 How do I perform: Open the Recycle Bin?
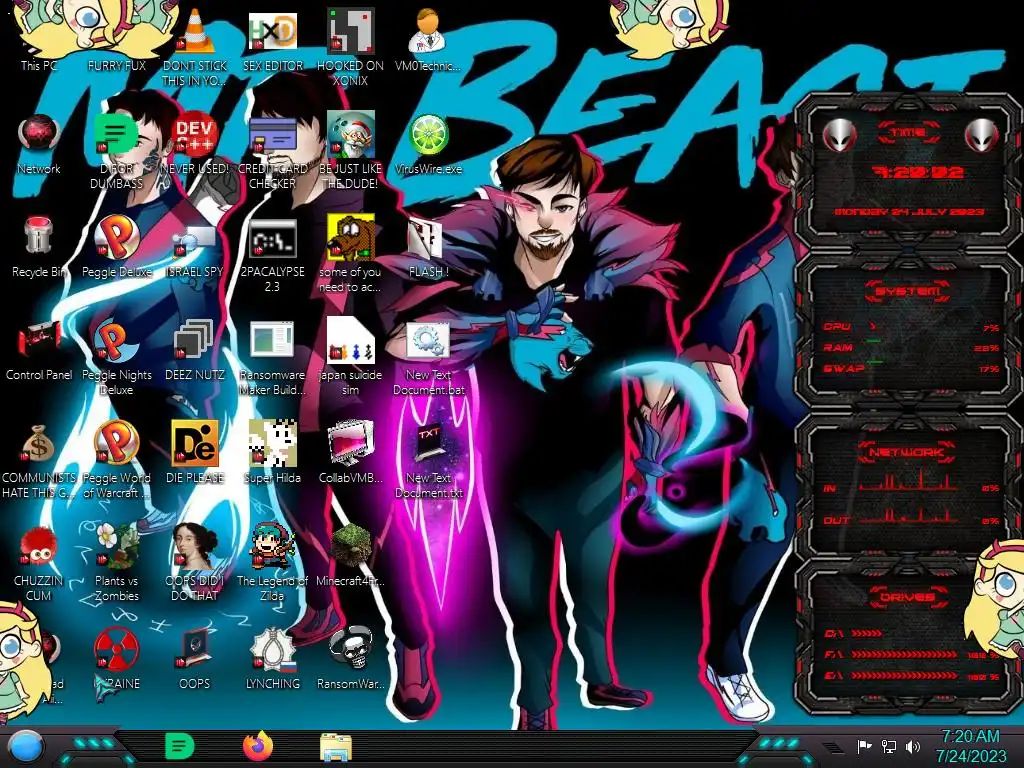click(39, 236)
